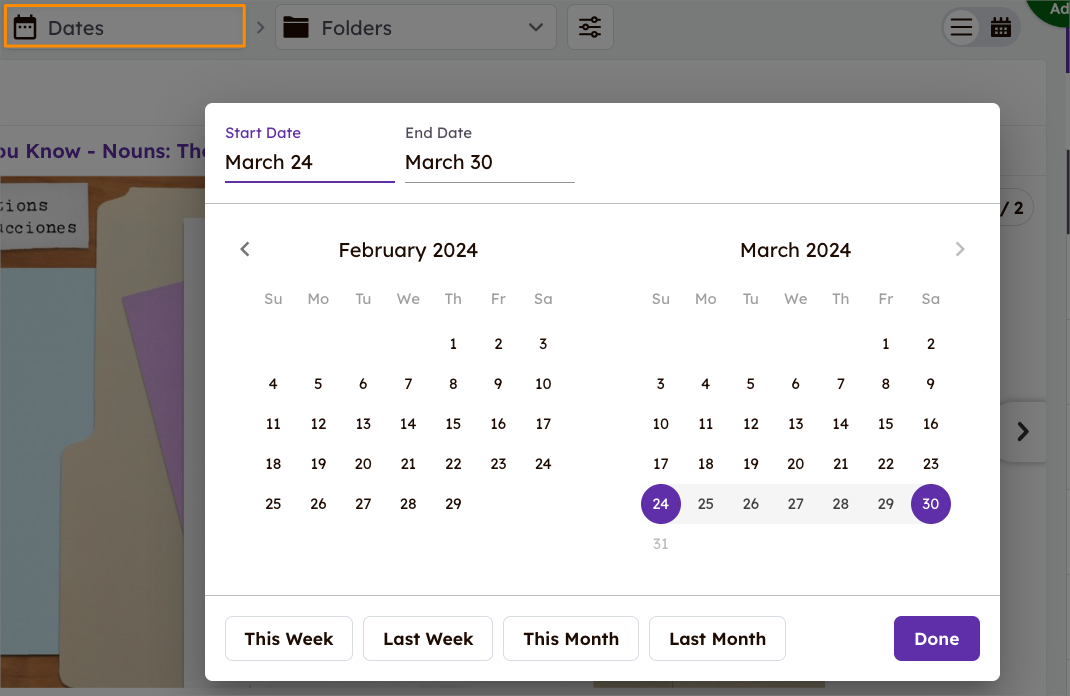Click the February 2024 month heading

(408, 250)
